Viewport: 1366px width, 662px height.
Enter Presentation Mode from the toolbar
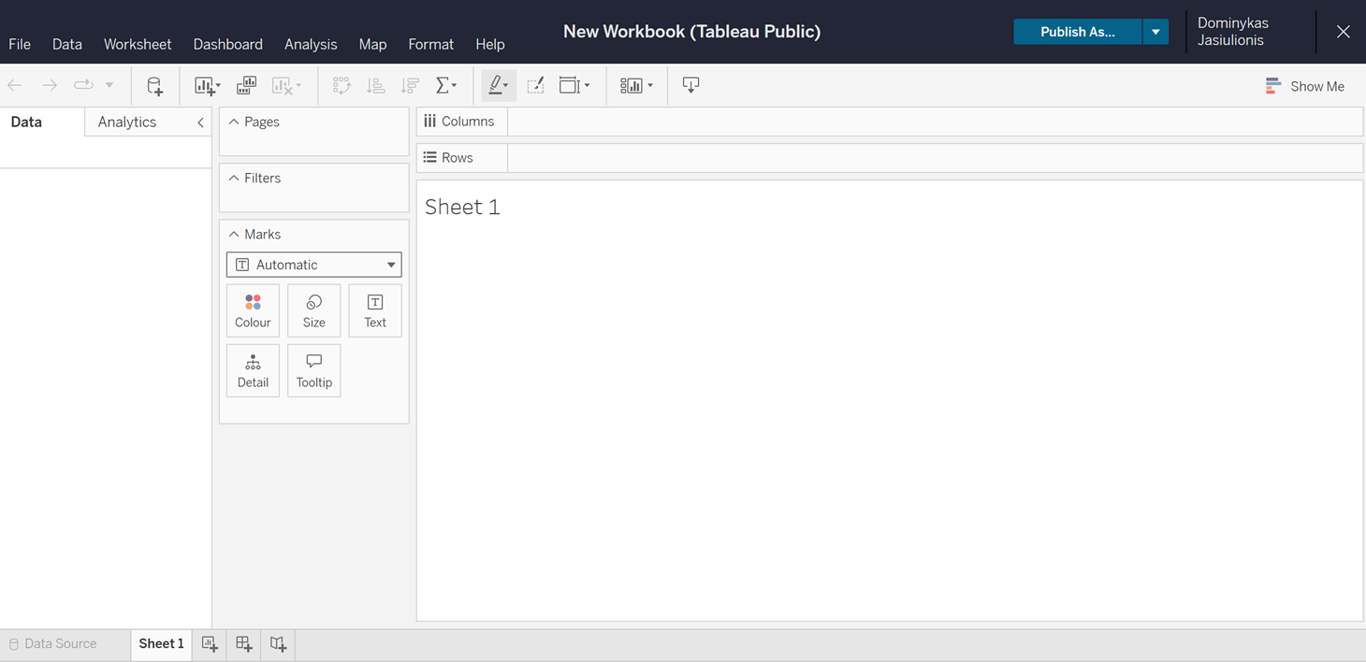(690, 85)
